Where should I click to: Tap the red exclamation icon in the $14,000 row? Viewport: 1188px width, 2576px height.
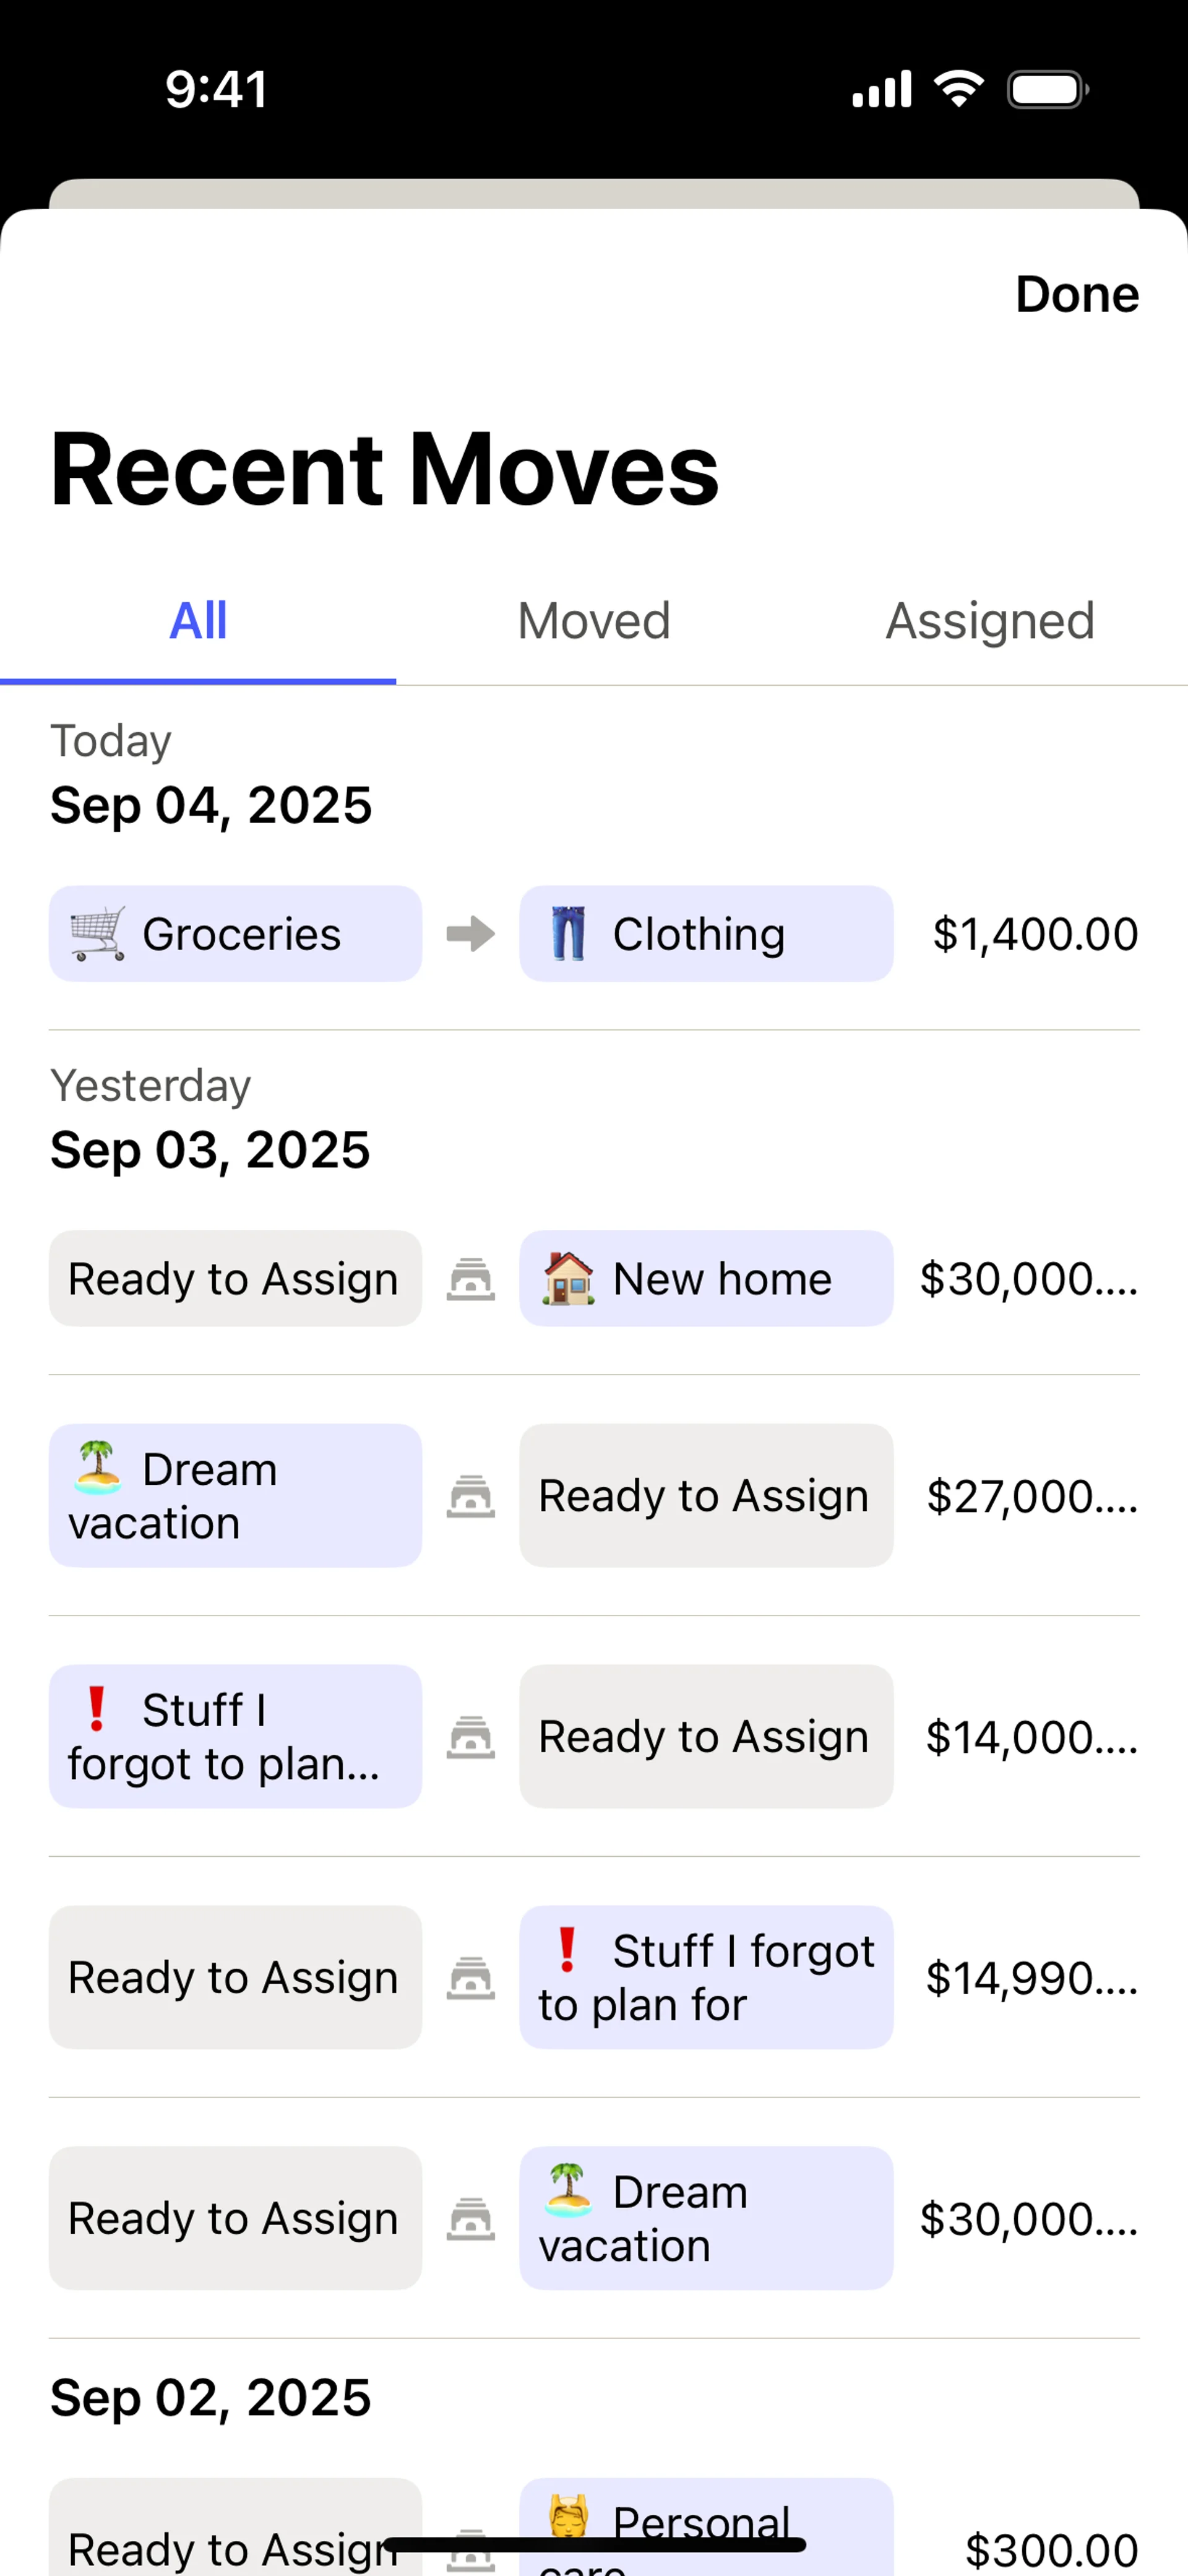[x=97, y=1709]
